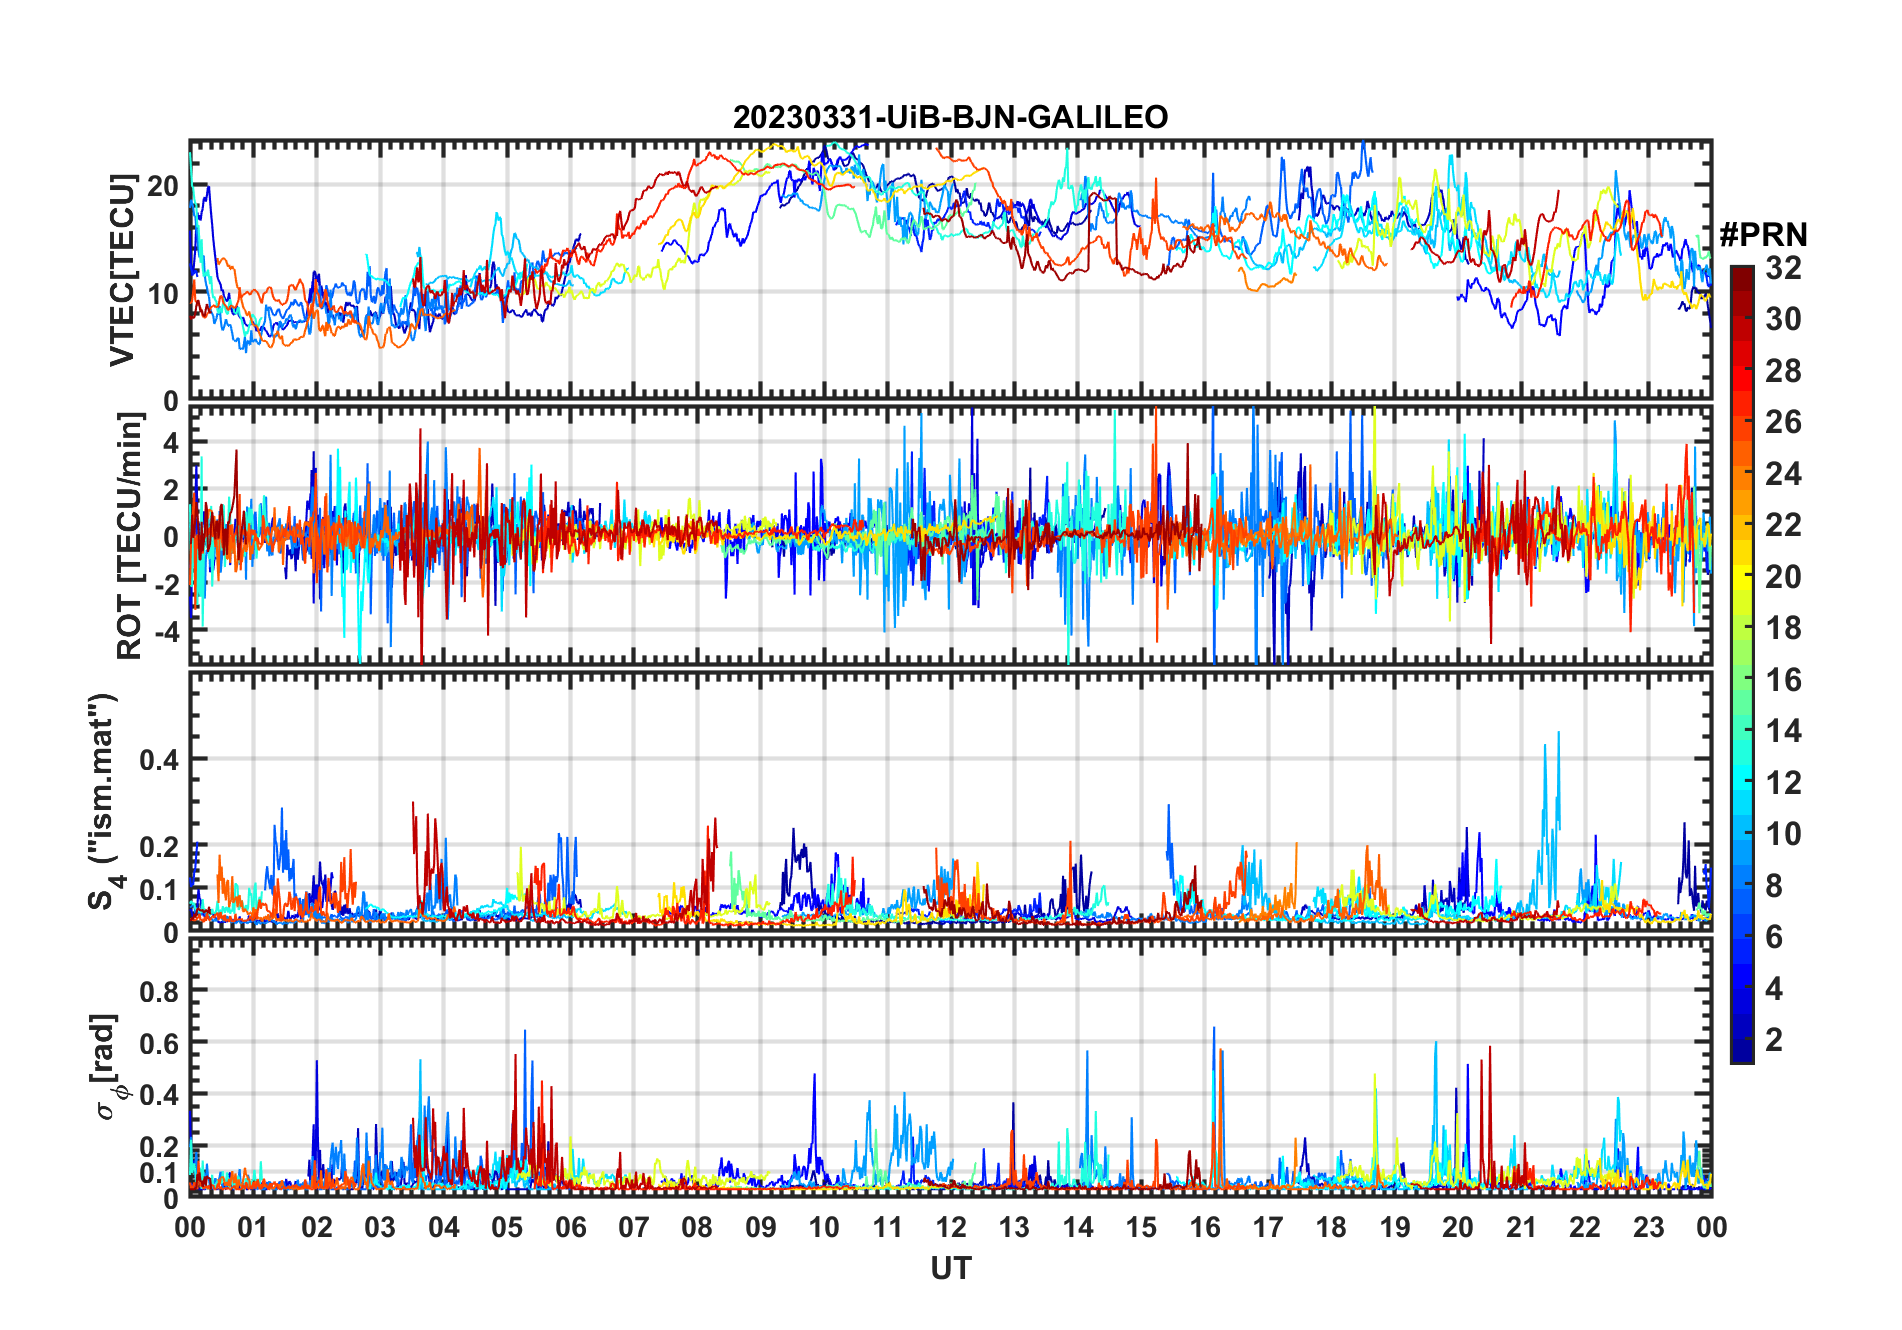Click colorbar tick label 6
1902x1330 pixels.
1774,937
